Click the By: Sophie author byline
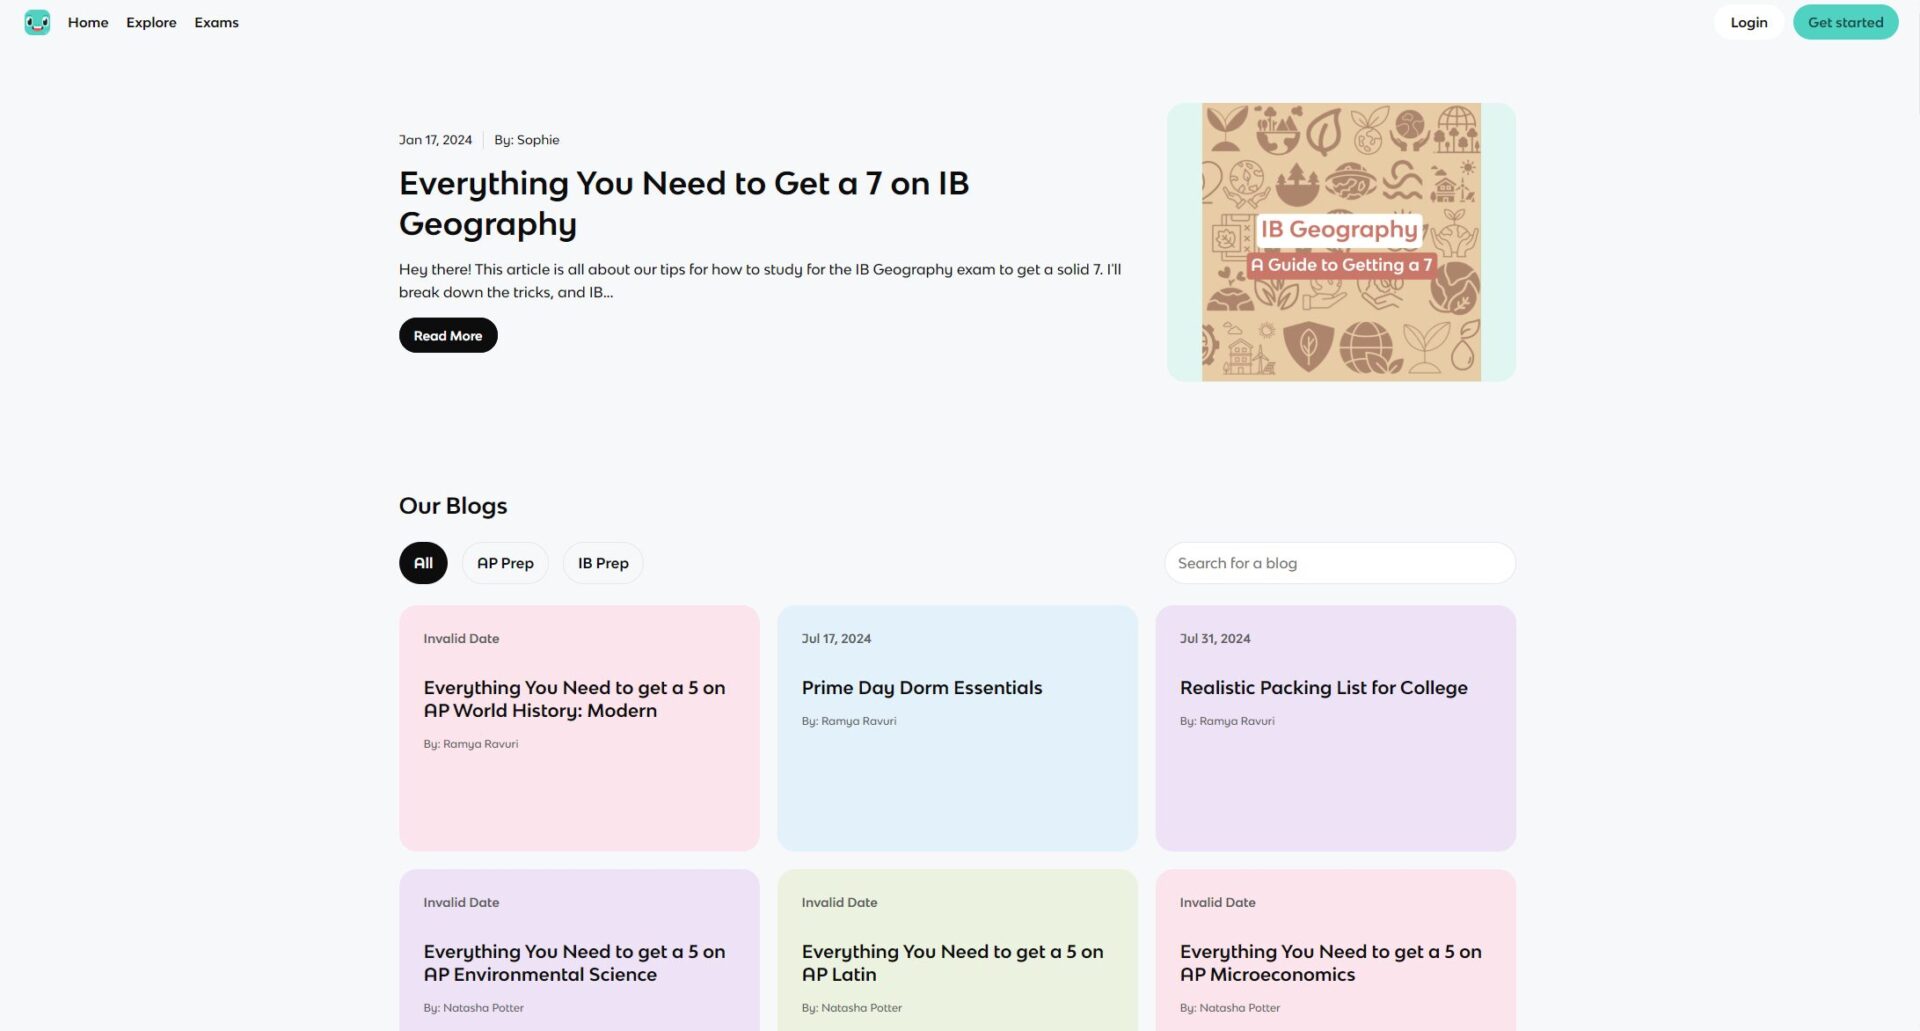 526,140
